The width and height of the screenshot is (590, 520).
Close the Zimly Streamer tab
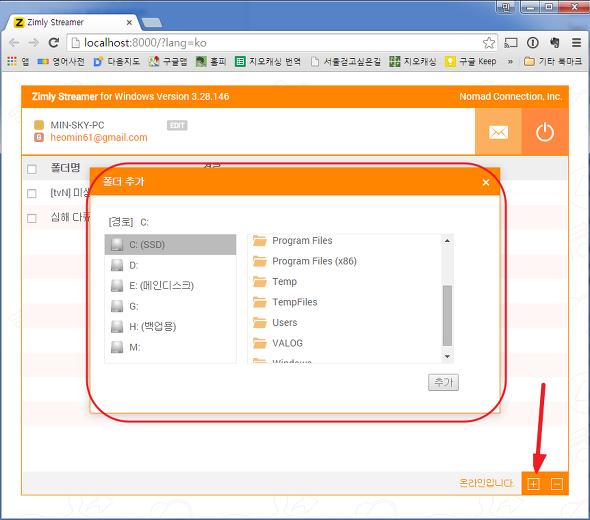click(x=129, y=23)
